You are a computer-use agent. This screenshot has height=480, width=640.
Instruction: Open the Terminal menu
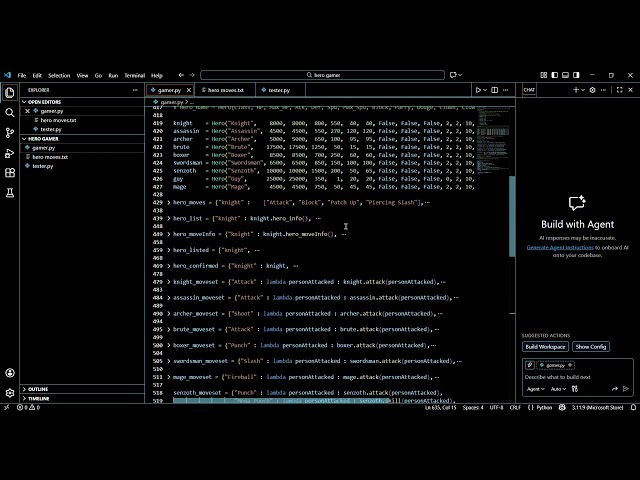pos(134,76)
